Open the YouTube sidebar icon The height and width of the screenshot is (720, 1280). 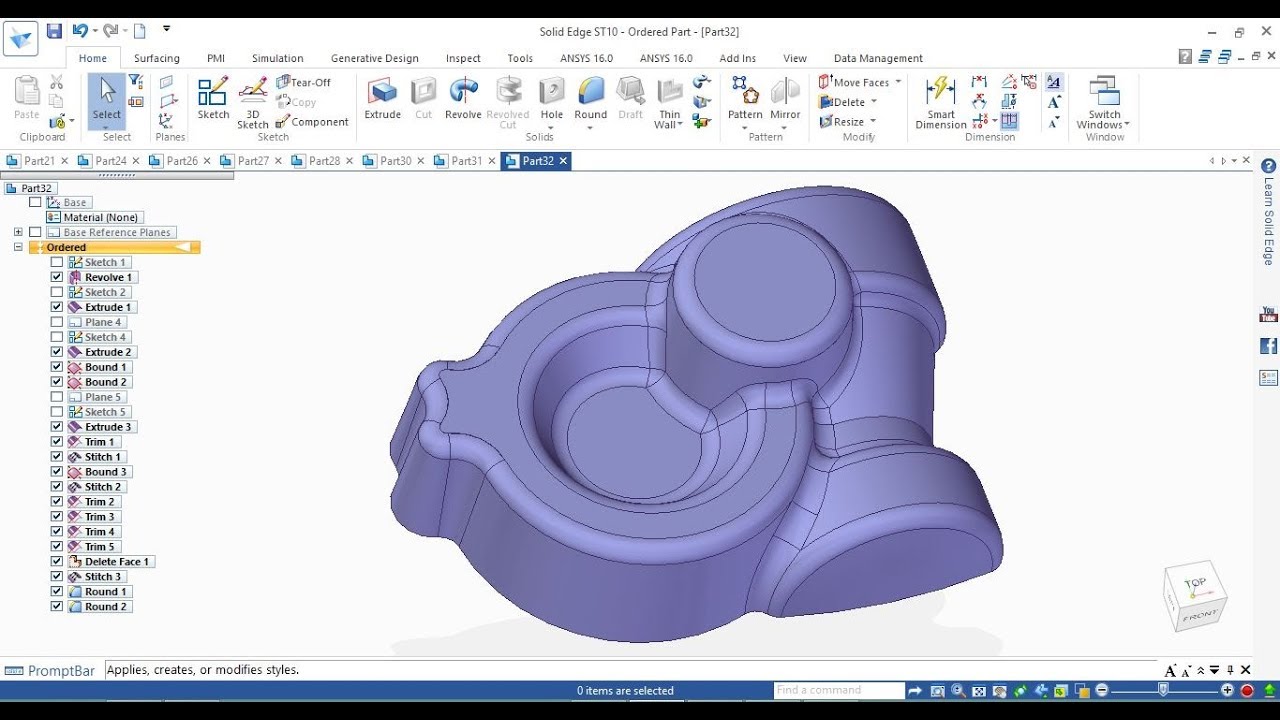point(1269,314)
